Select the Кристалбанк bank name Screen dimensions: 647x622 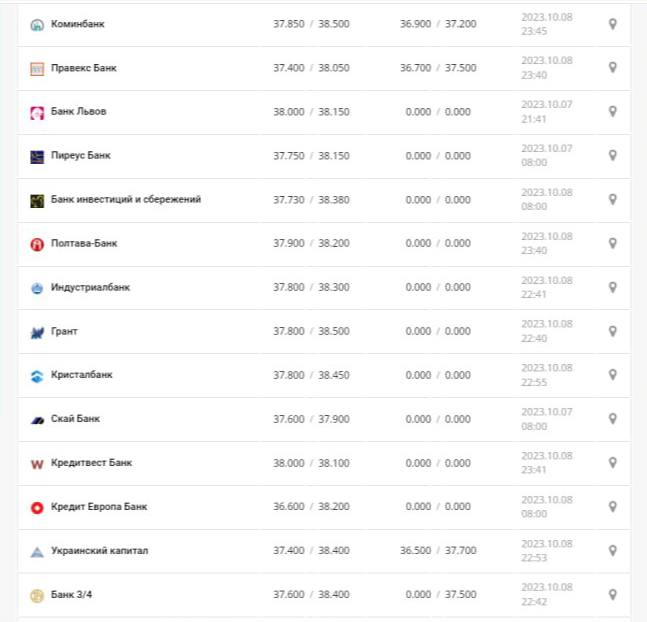pyautogui.click(x=82, y=375)
